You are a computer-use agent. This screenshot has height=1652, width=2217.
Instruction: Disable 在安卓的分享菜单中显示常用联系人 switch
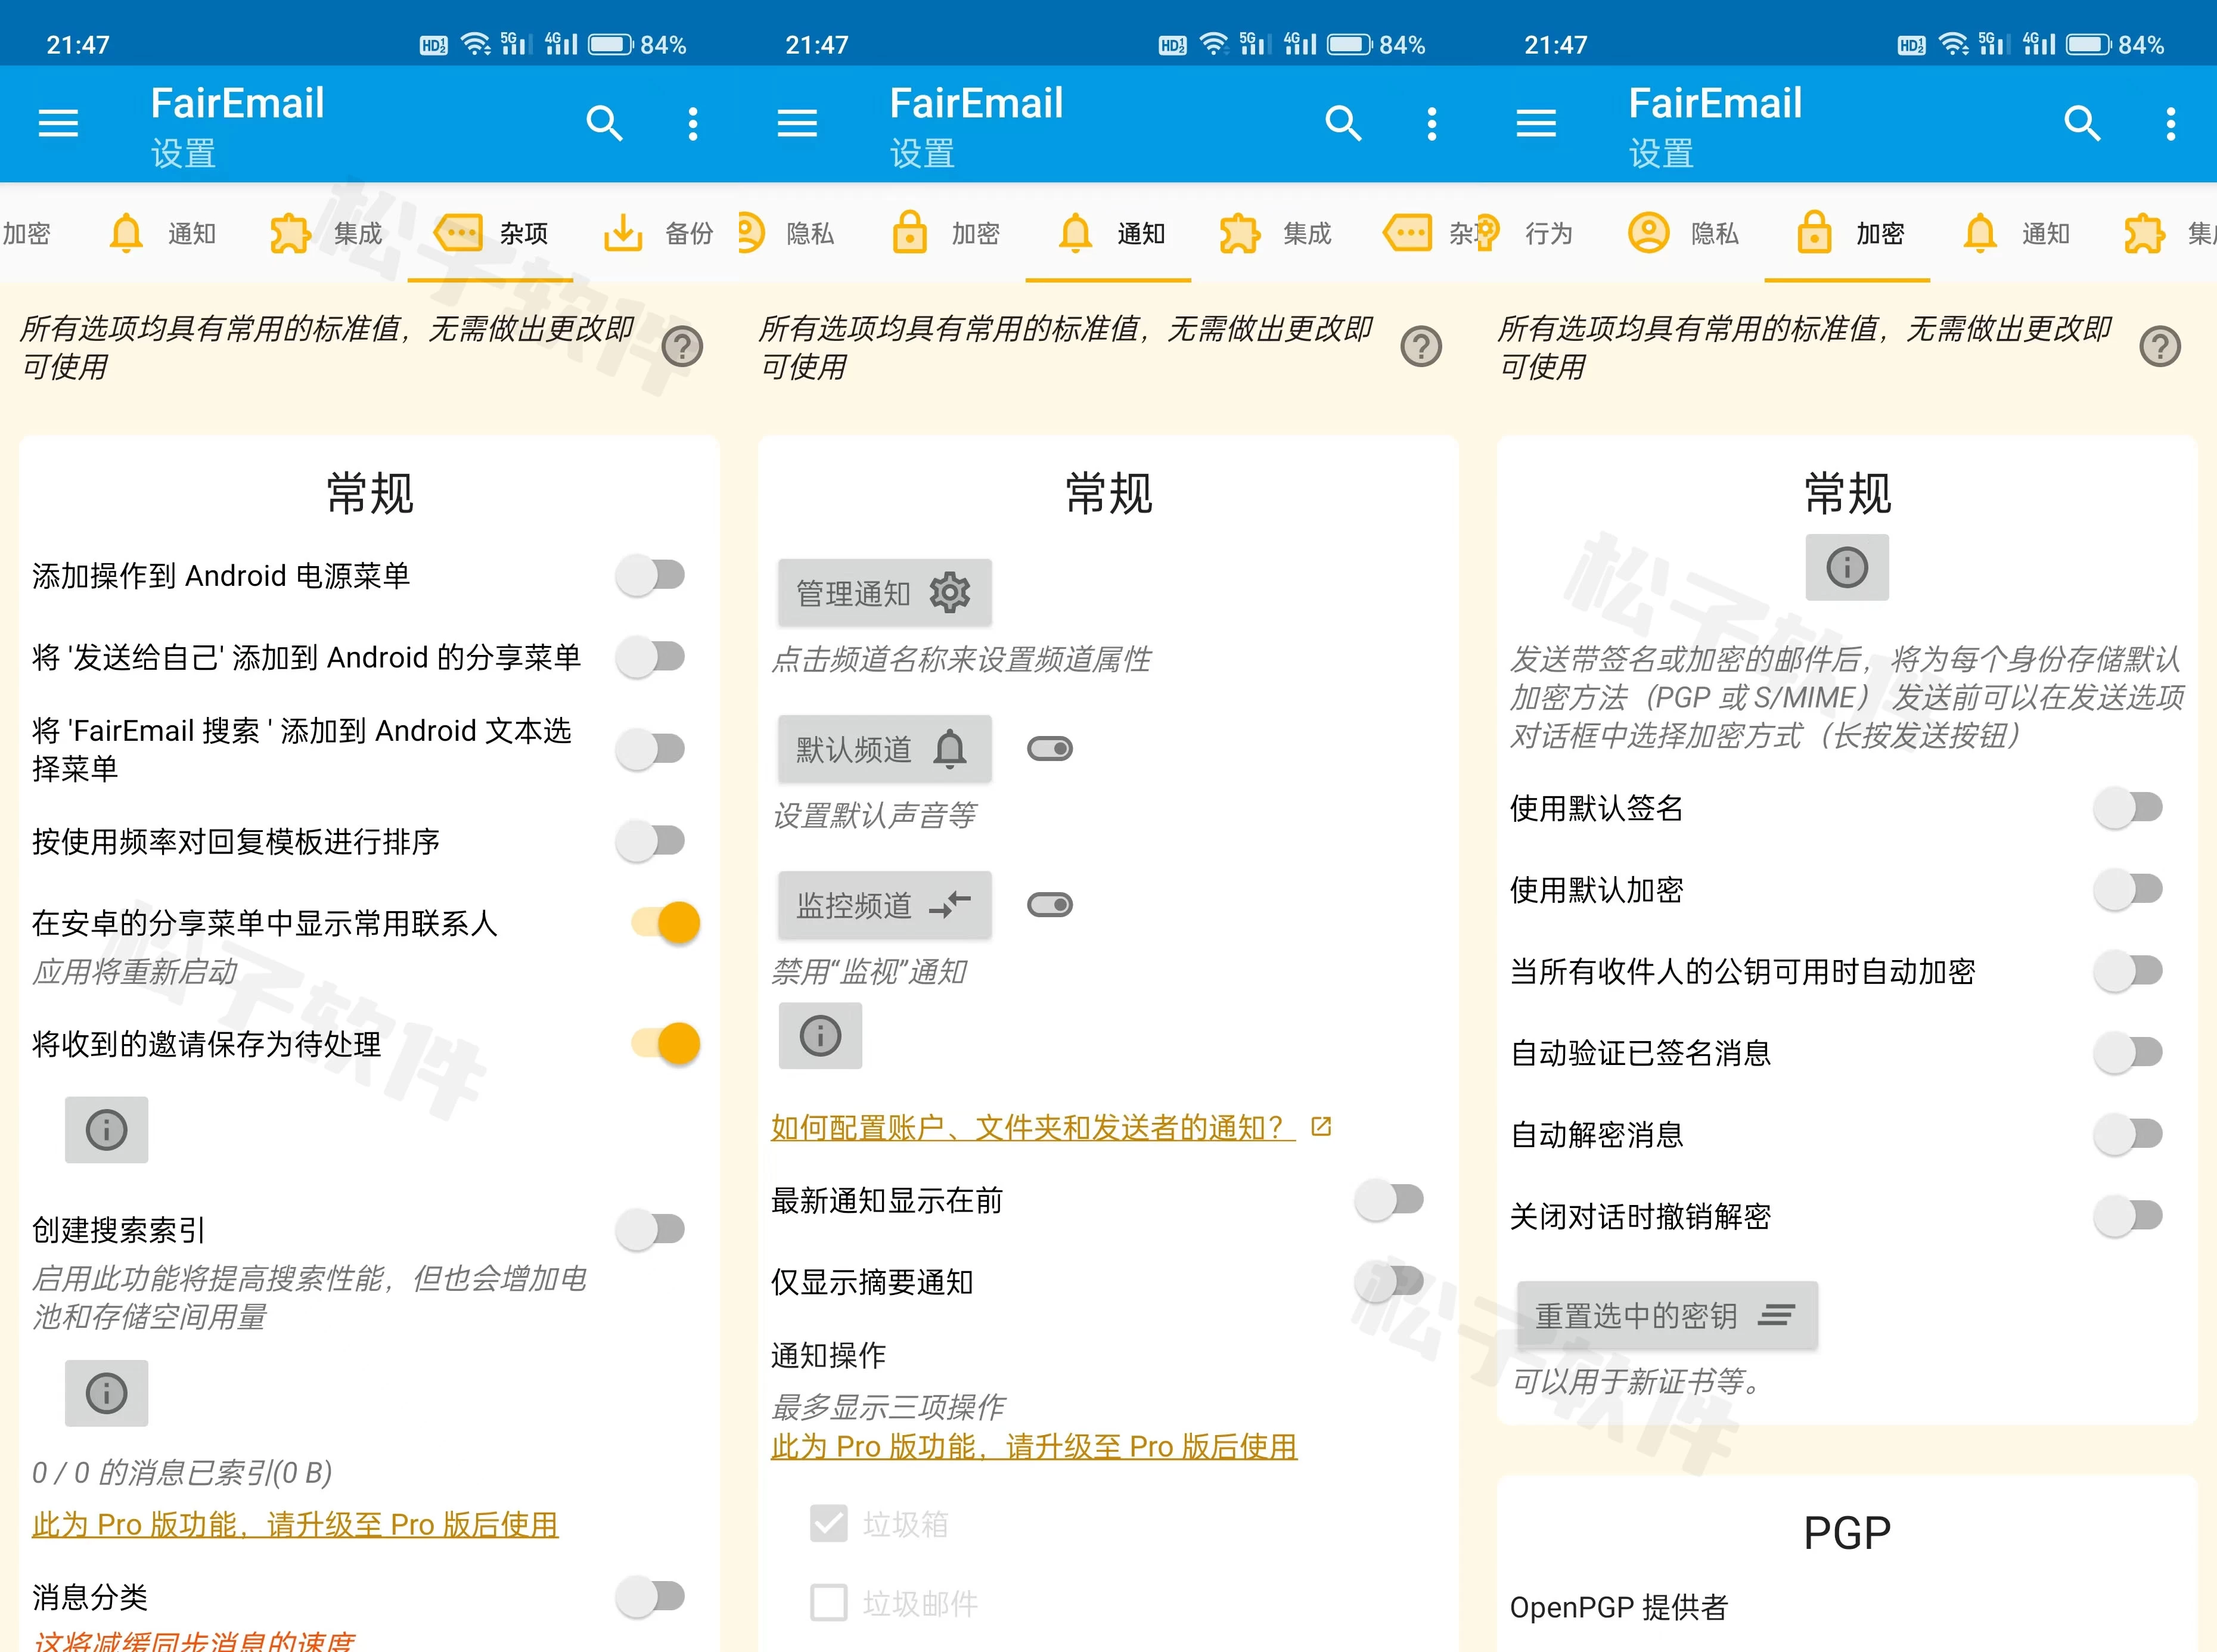(666, 922)
